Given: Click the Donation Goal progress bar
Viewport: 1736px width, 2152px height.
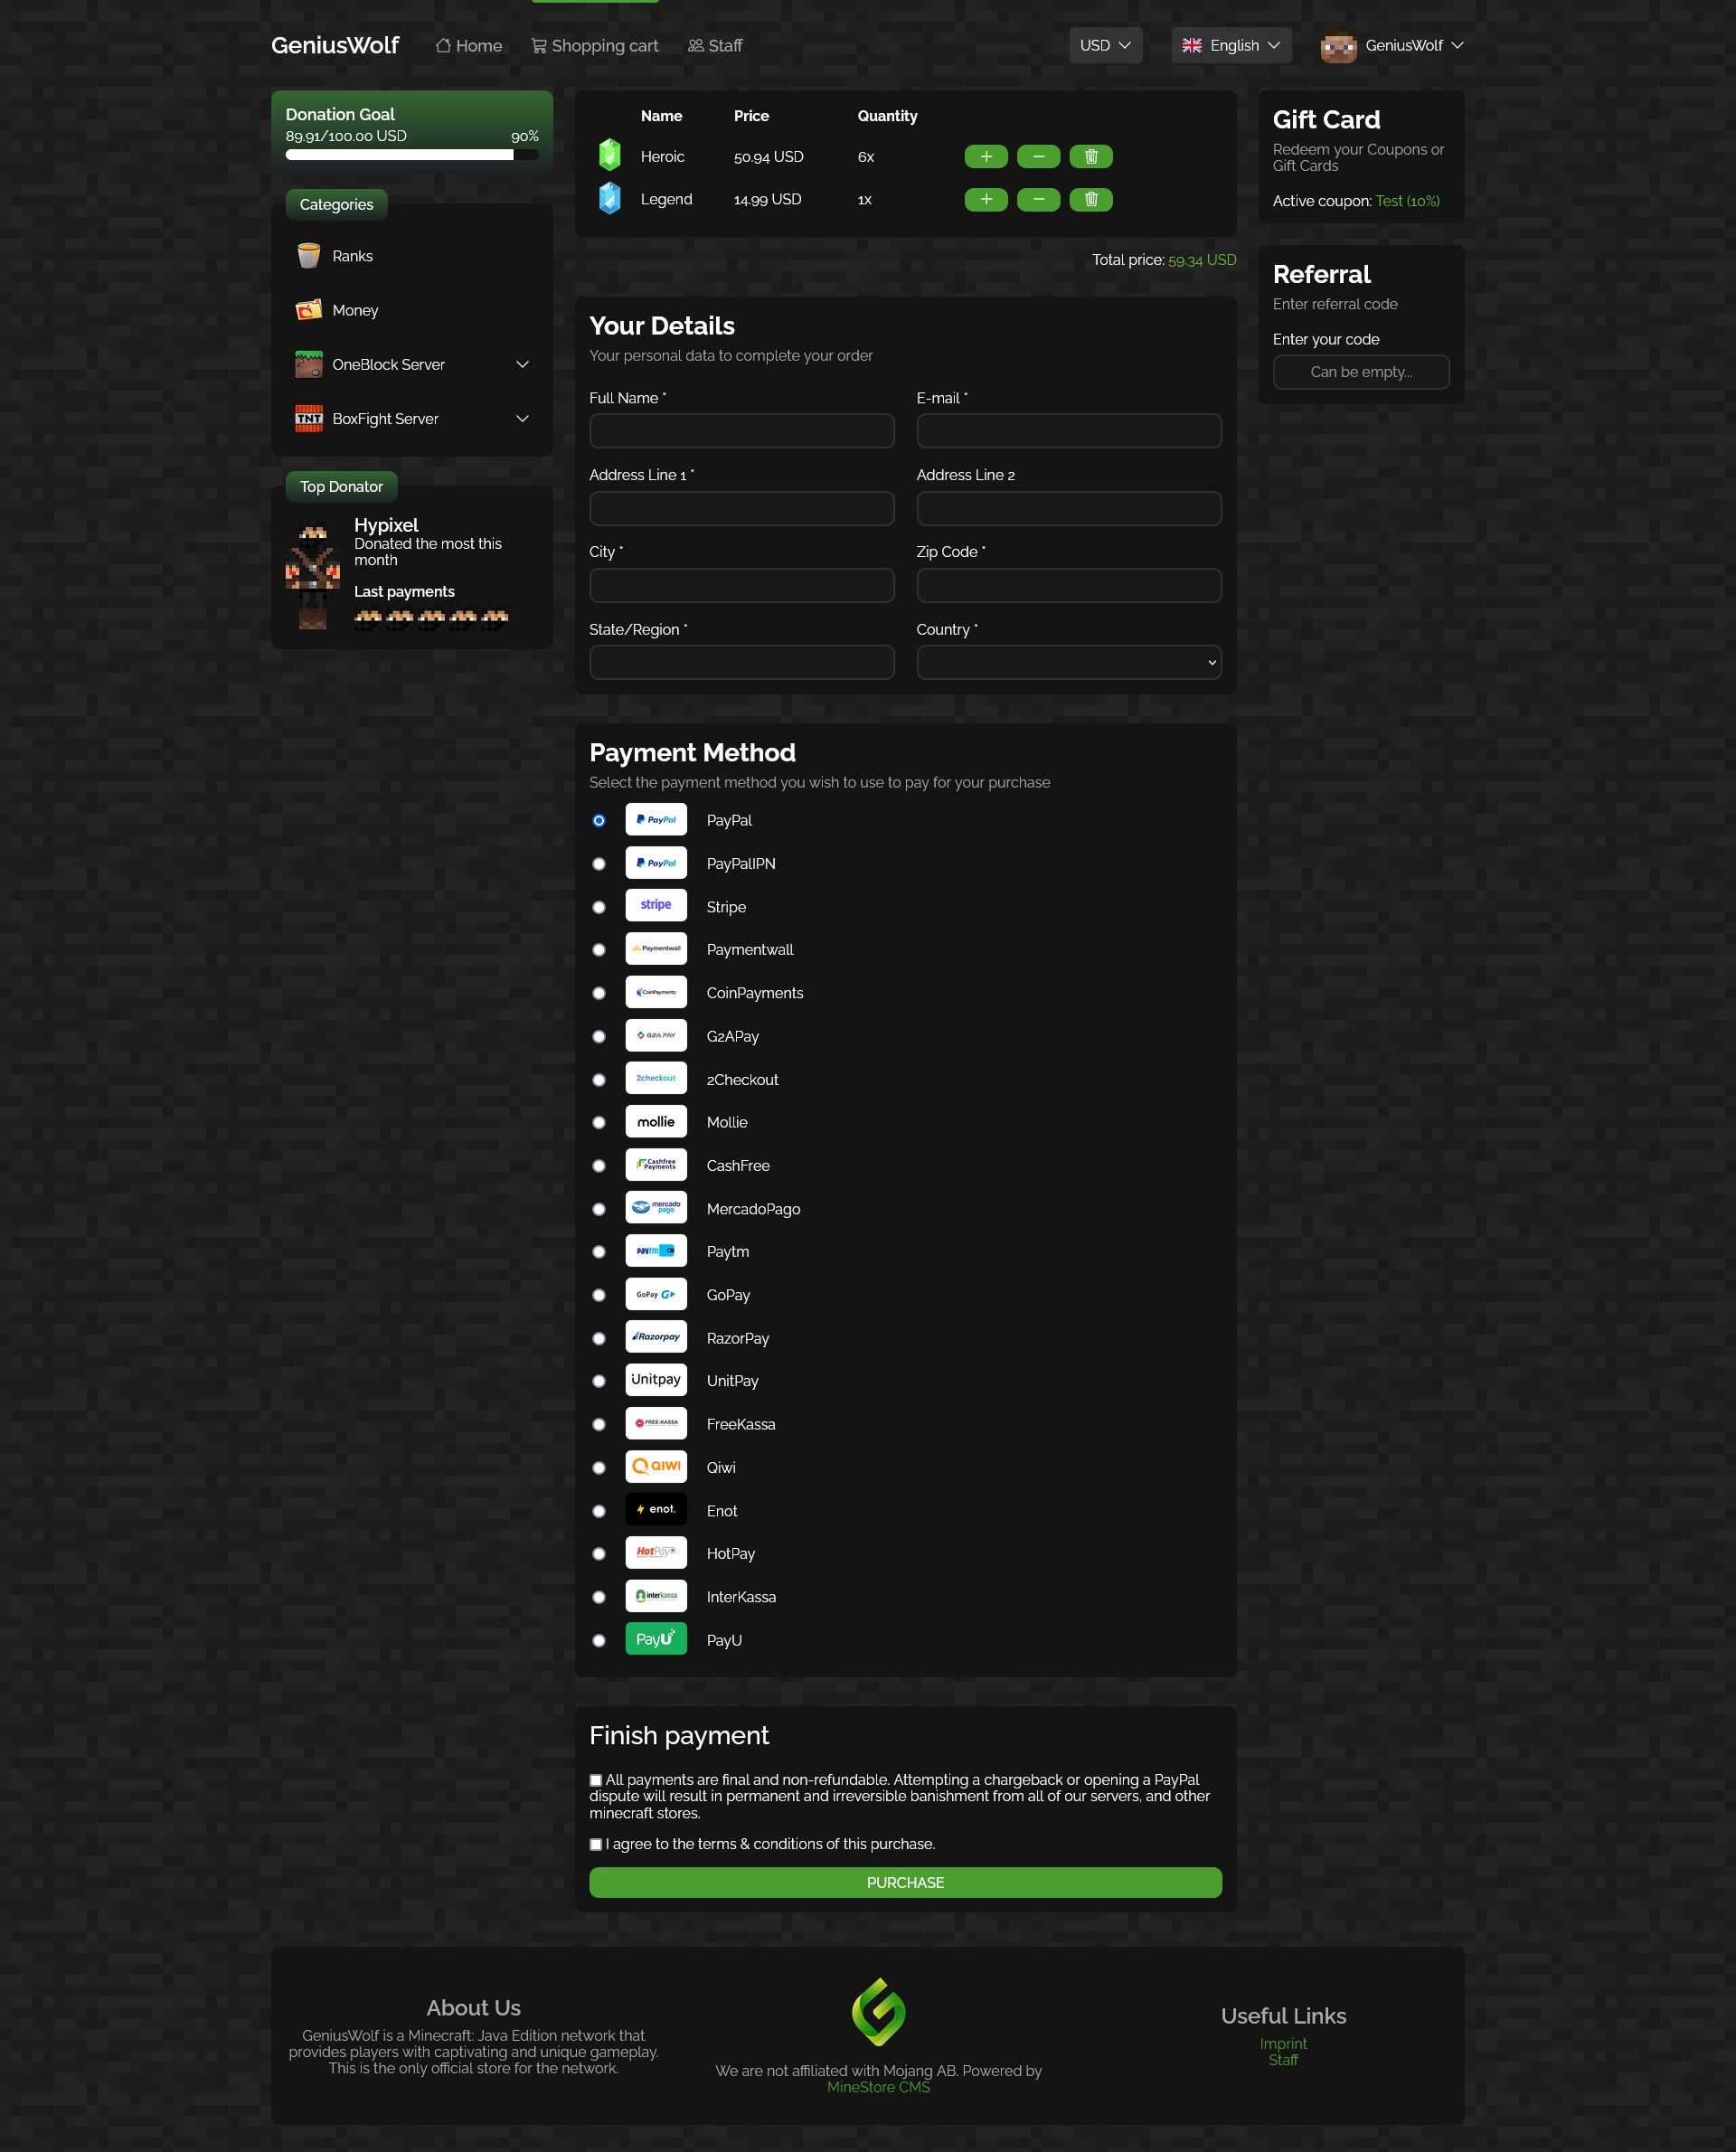Looking at the screenshot, I should tap(411, 155).
